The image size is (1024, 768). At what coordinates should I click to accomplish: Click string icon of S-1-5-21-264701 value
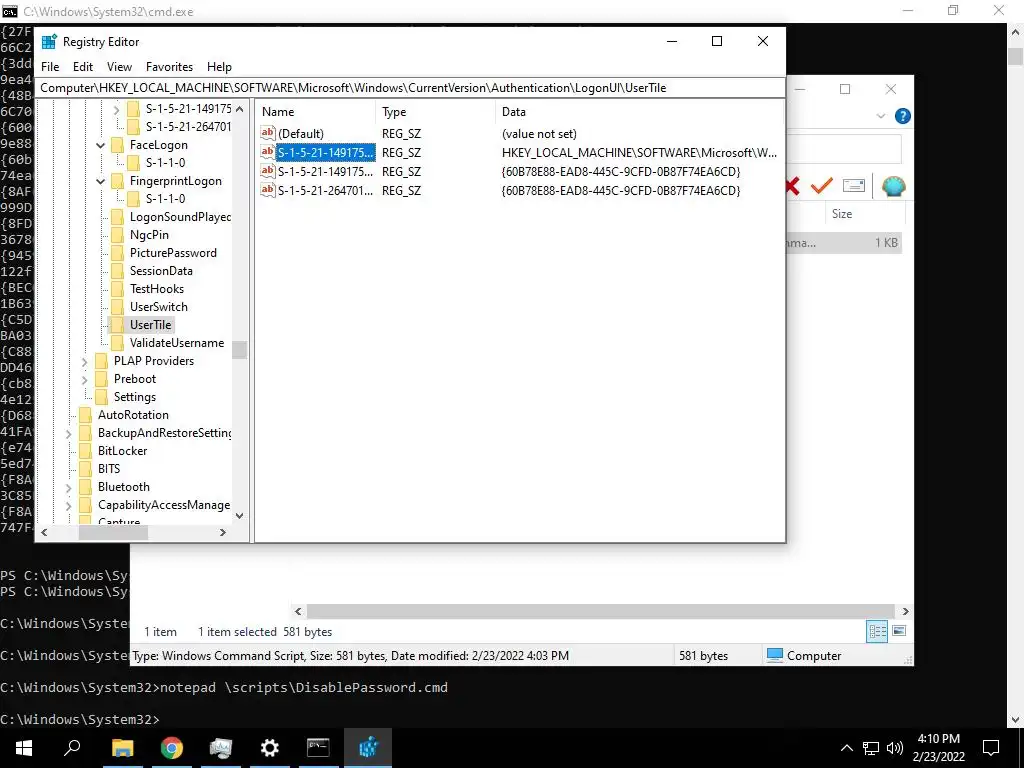click(267, 190)
